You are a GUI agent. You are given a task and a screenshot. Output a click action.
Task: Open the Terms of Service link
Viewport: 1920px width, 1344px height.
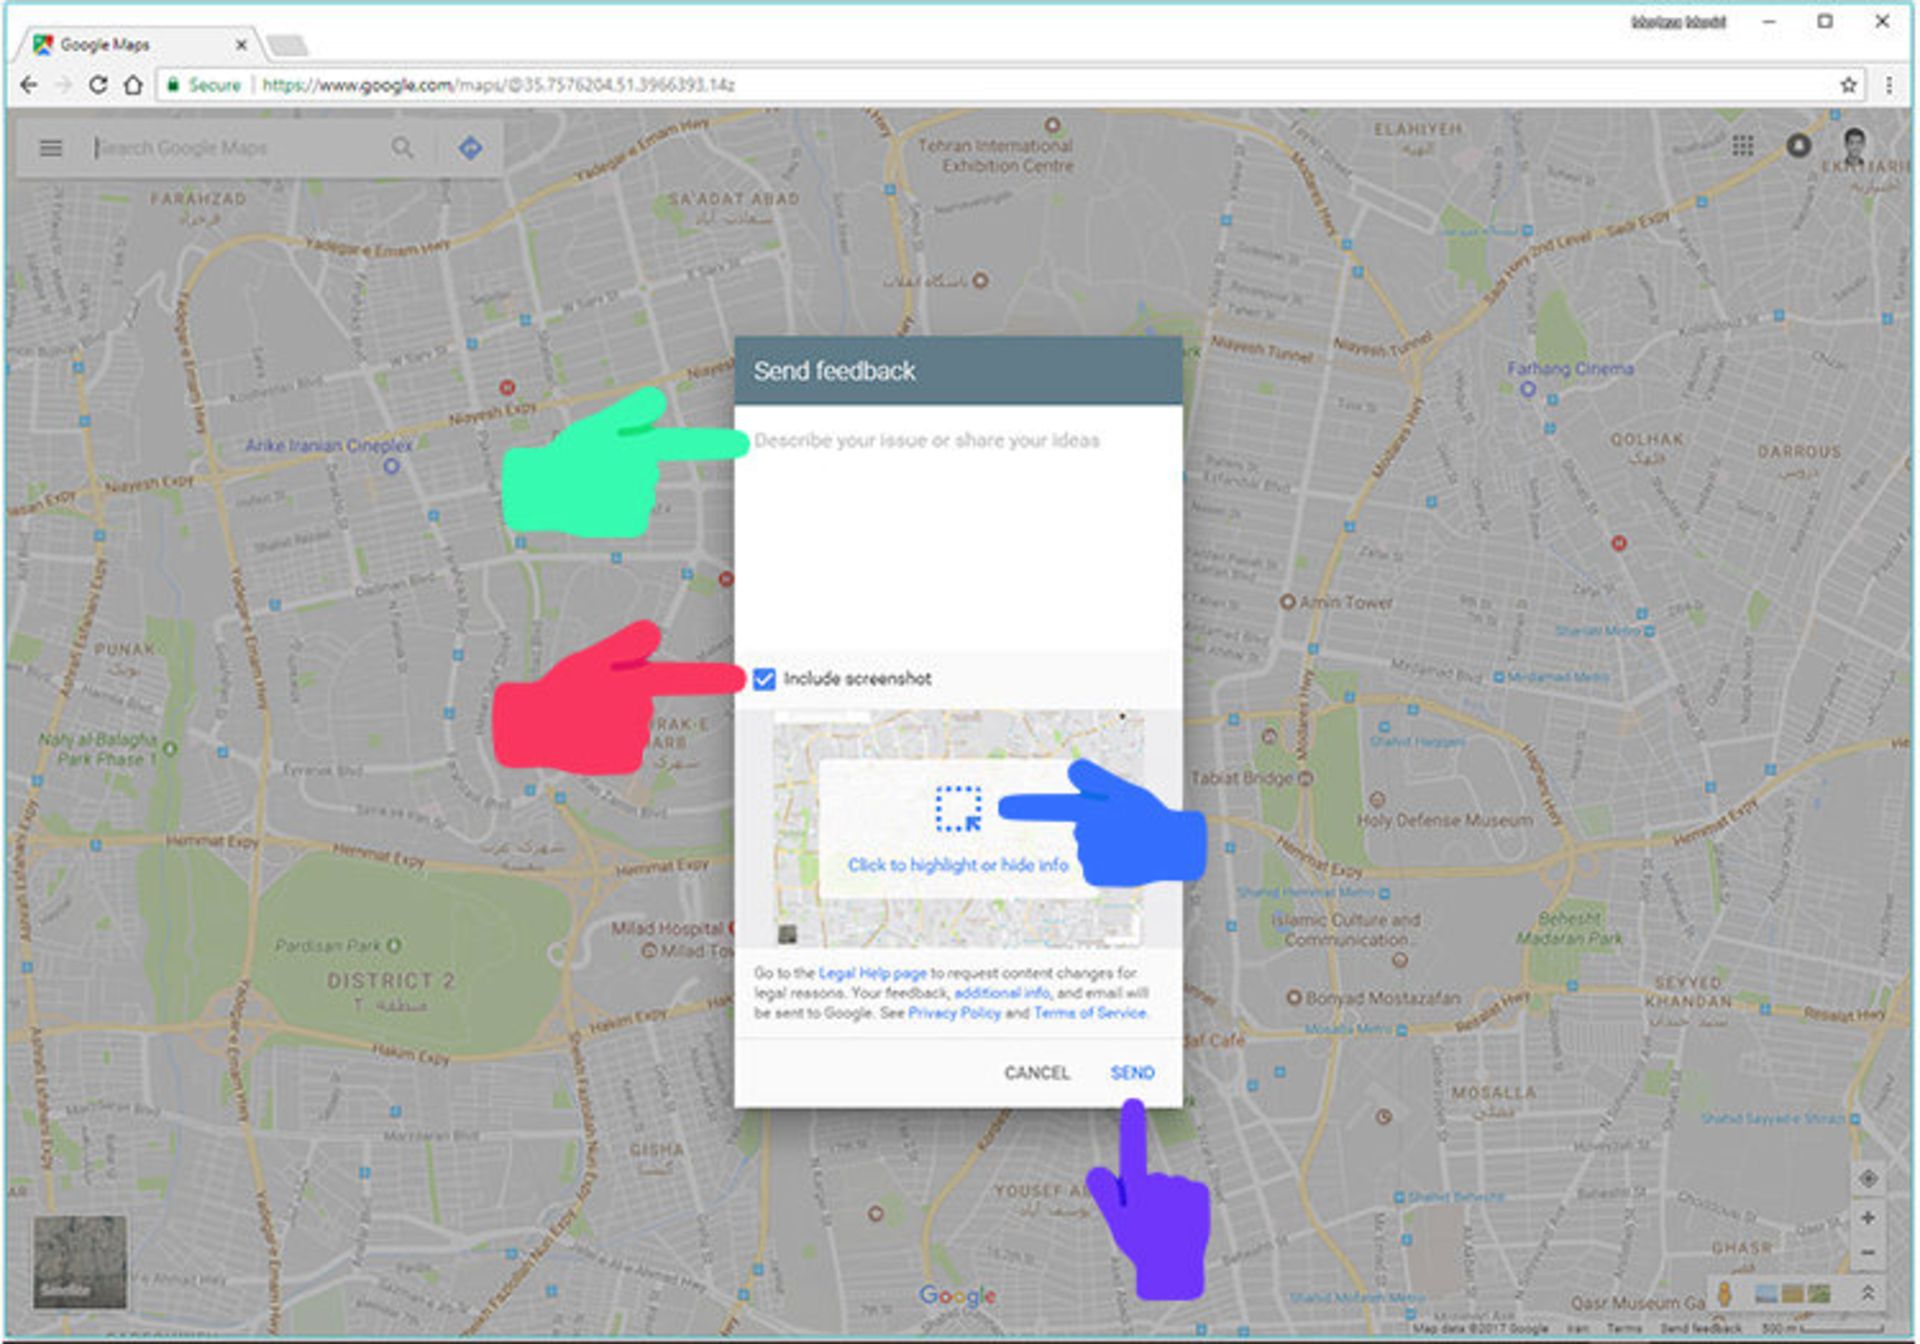coord(1090,1013)
